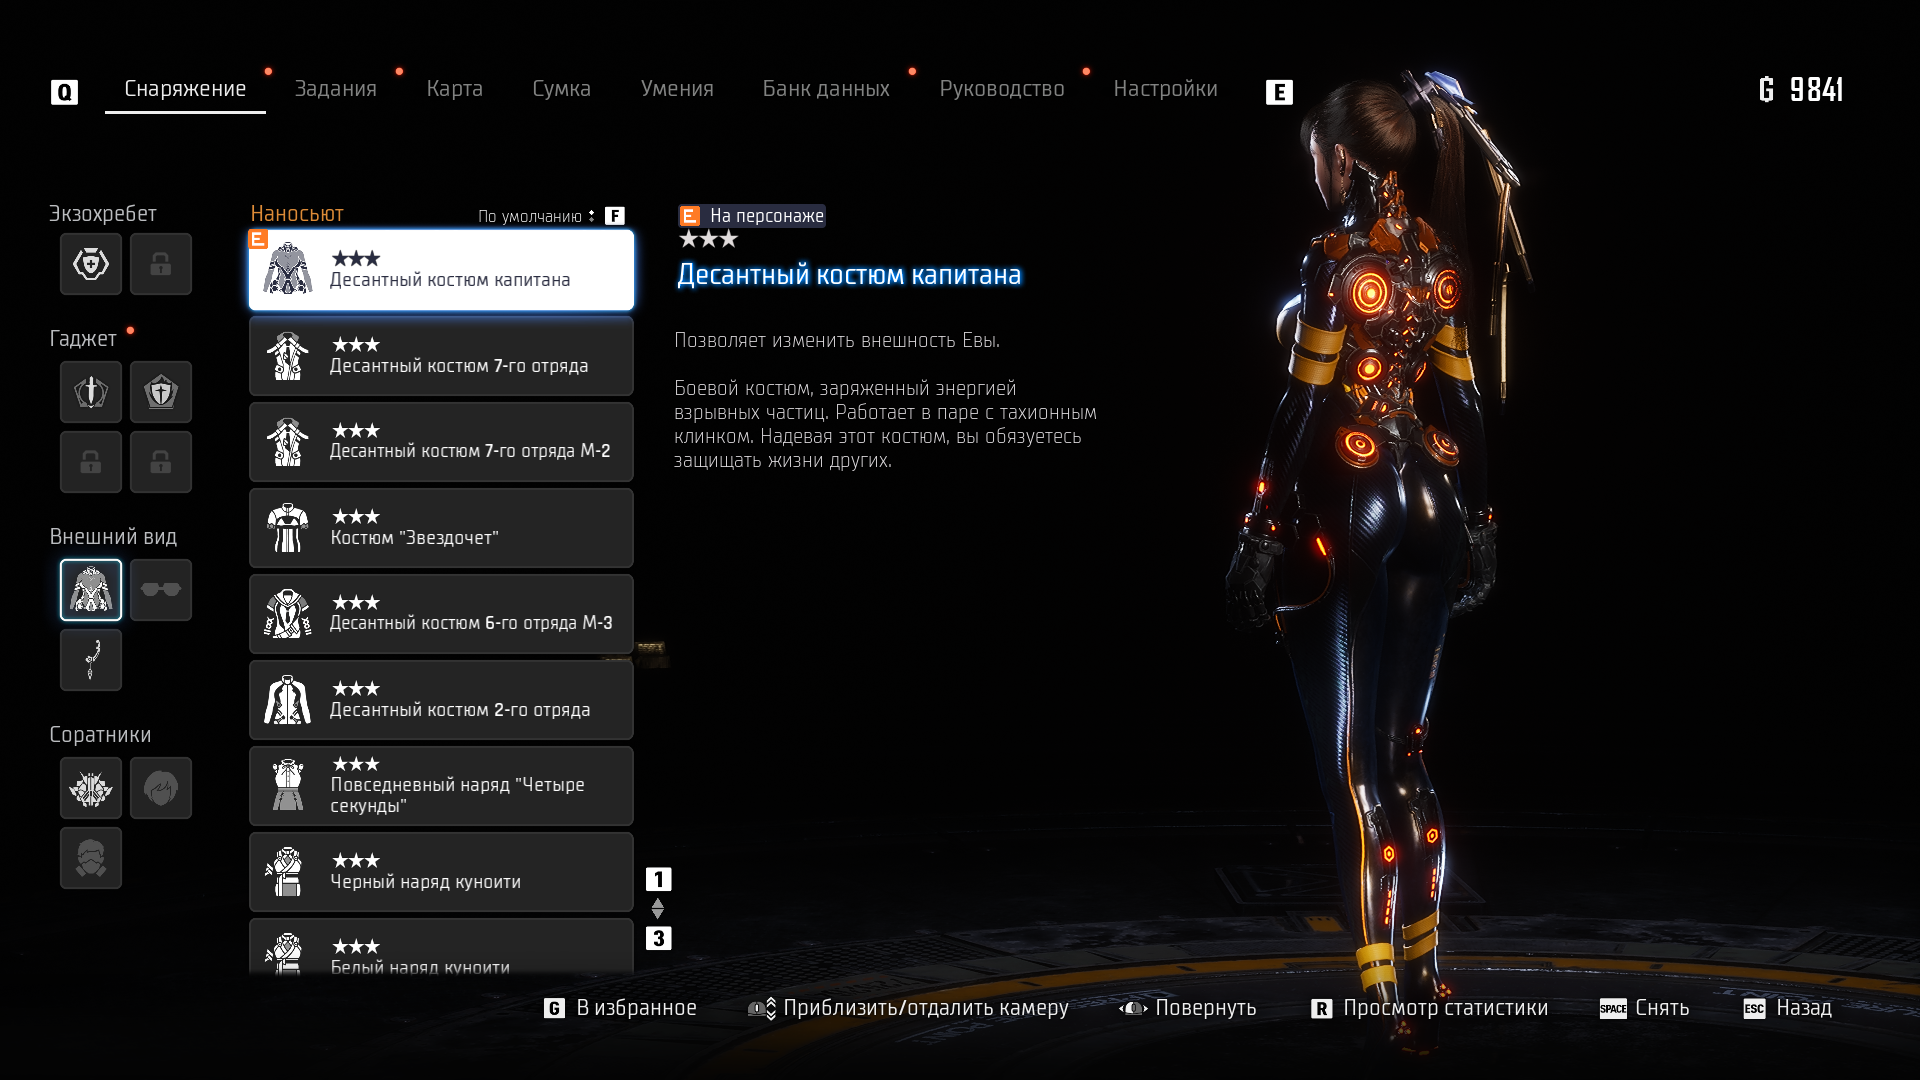Open the Карта tab
1920x1080 pixels.
[455, 89]
